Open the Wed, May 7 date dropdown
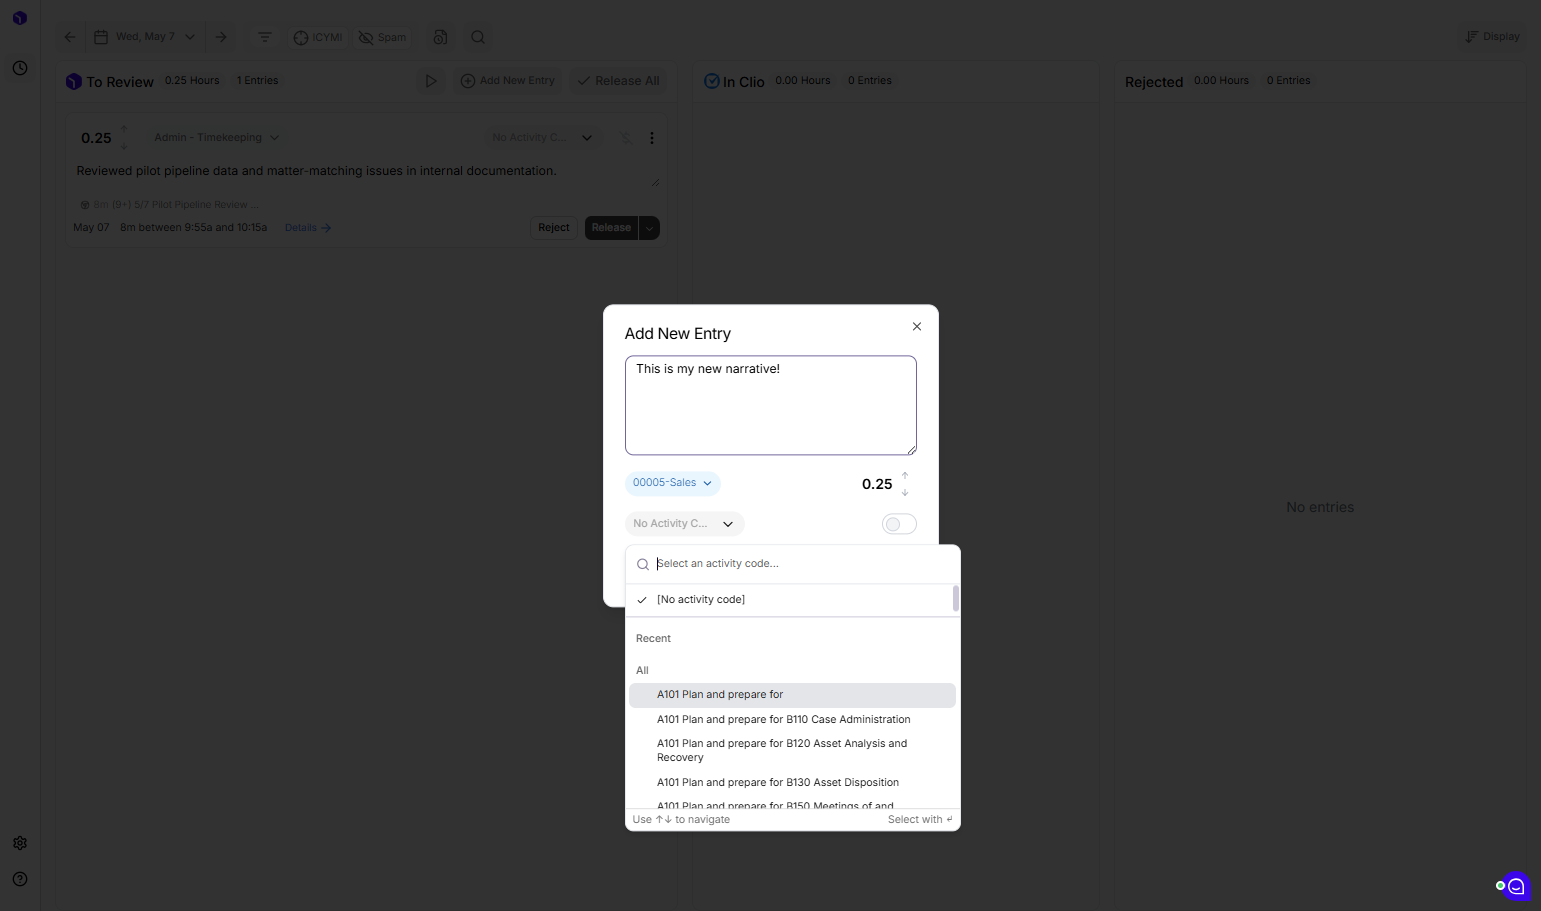Image resolution: width=1541 pixels, height=911 pixels. [145, 37]
